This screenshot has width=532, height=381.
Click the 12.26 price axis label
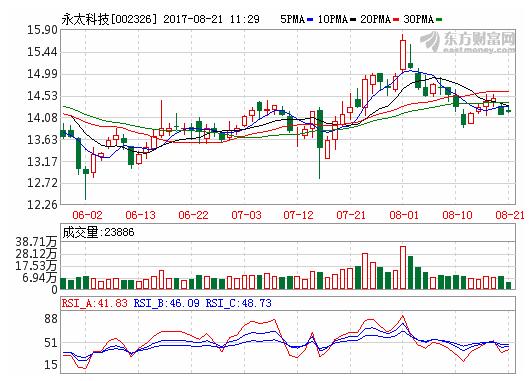point(42,205)
